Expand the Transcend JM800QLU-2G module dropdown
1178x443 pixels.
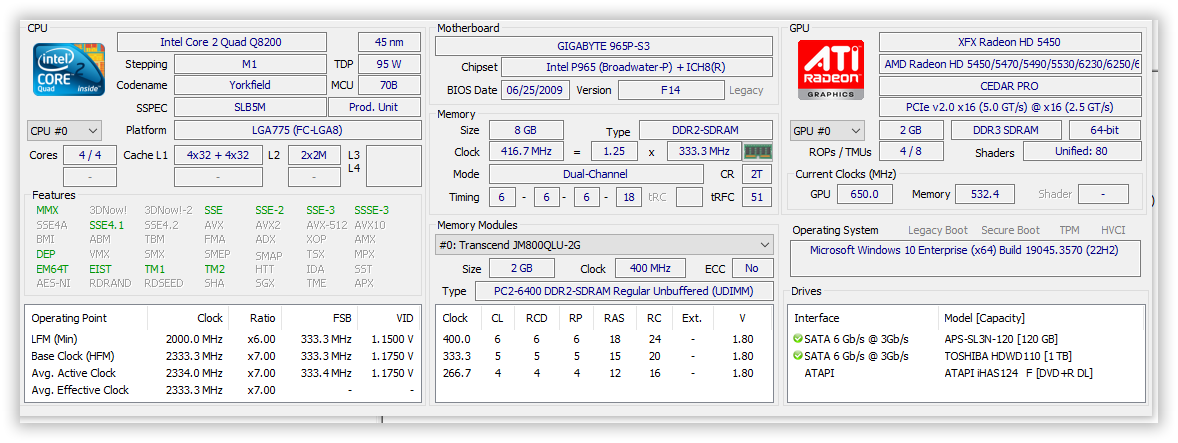click(x=604, y=245)
